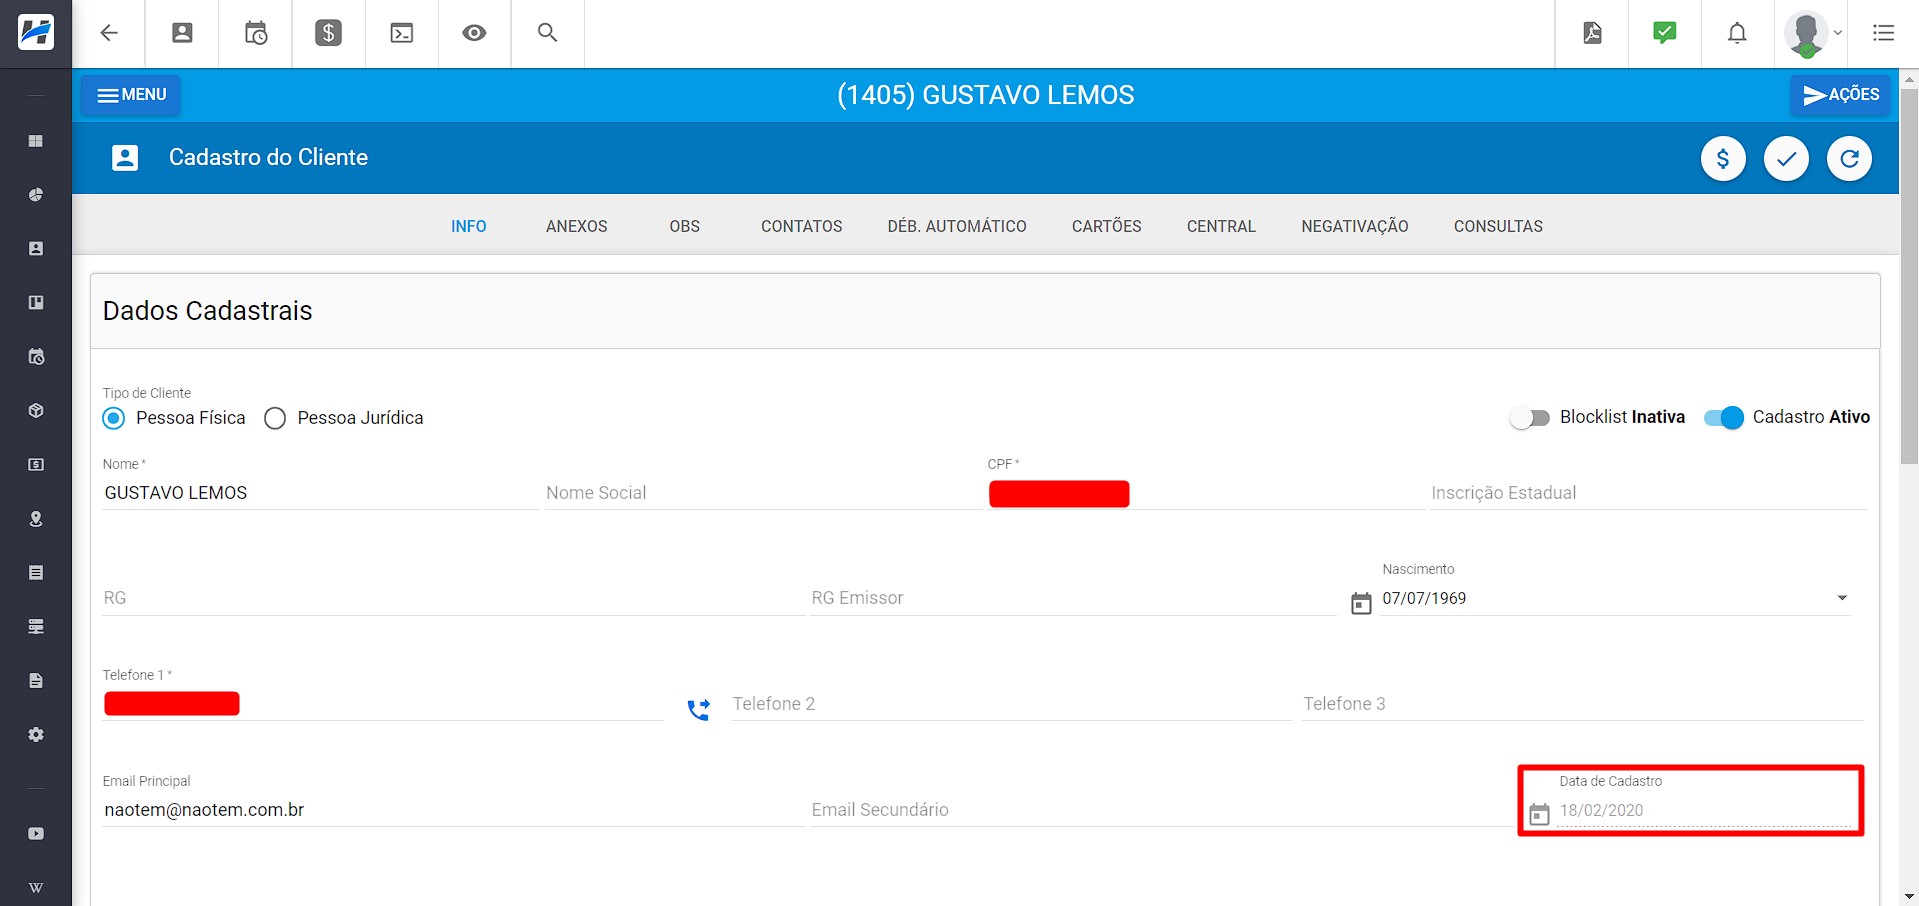This screenshot has height=906, width=1919.
Task: Open the Nascimento calendar picker icon
Action: point(1361,604)
